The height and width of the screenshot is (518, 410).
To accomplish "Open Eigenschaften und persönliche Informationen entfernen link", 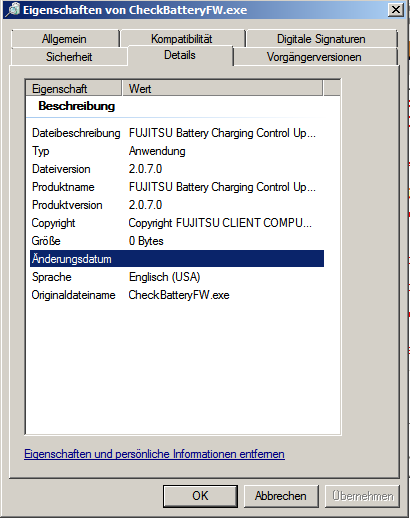I will [154, 454].
